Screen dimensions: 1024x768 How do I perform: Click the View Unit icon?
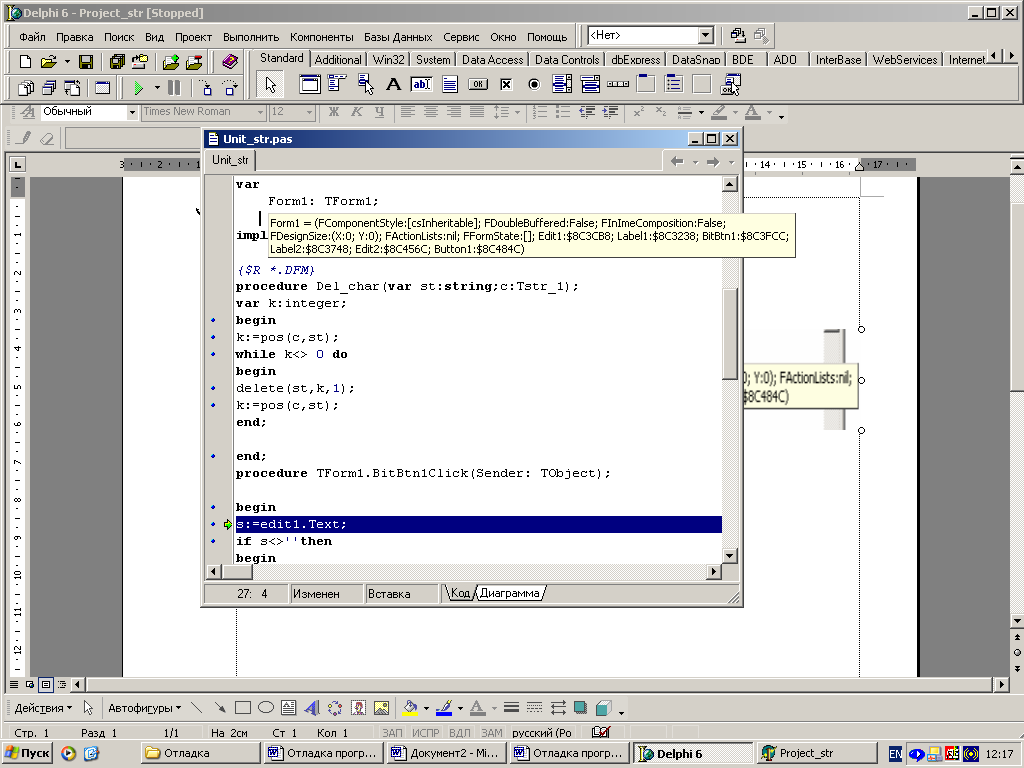coord(25,88)
